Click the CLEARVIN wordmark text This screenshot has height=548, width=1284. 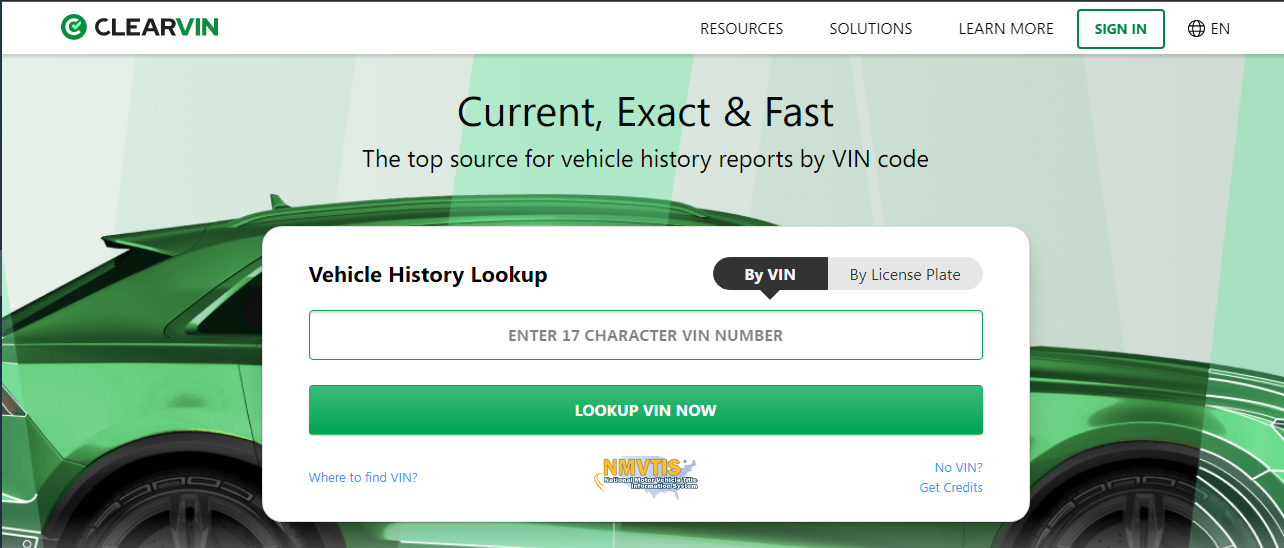156,28
